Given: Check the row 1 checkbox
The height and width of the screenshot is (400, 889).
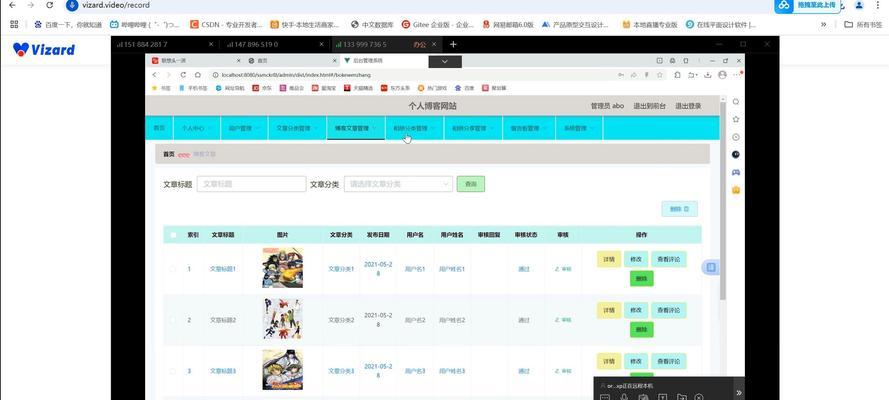Looking at the screenshot, I should click(x=173, y=269).
